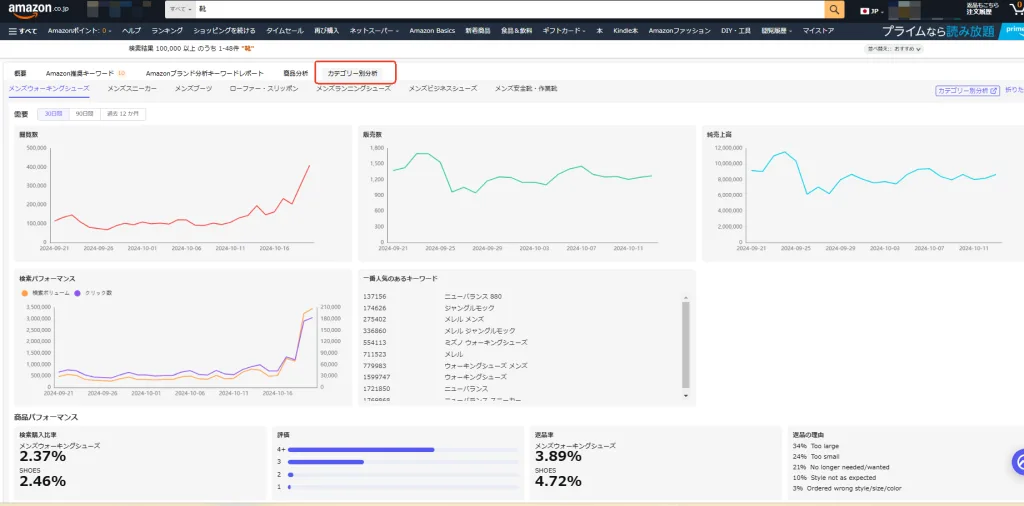The height and width of the screenshot is (506, 1024).
Task: Open ショッピングを続ける link
Action: (x=224, y=31)
